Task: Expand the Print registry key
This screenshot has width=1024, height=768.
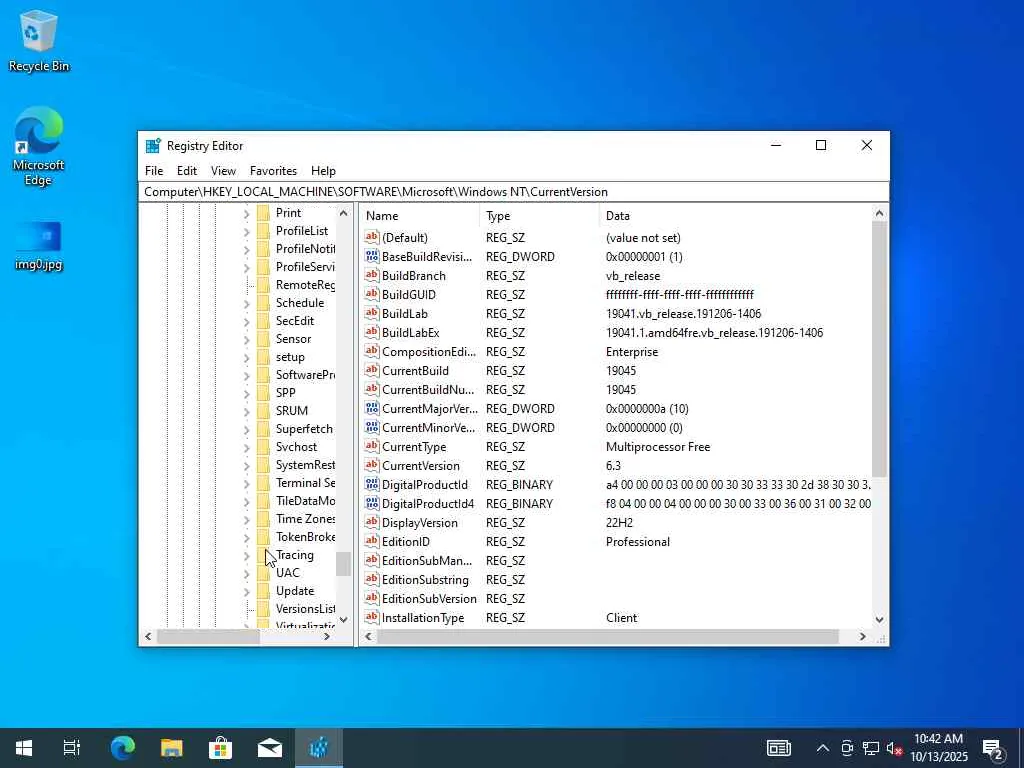Action: (246, 214)
